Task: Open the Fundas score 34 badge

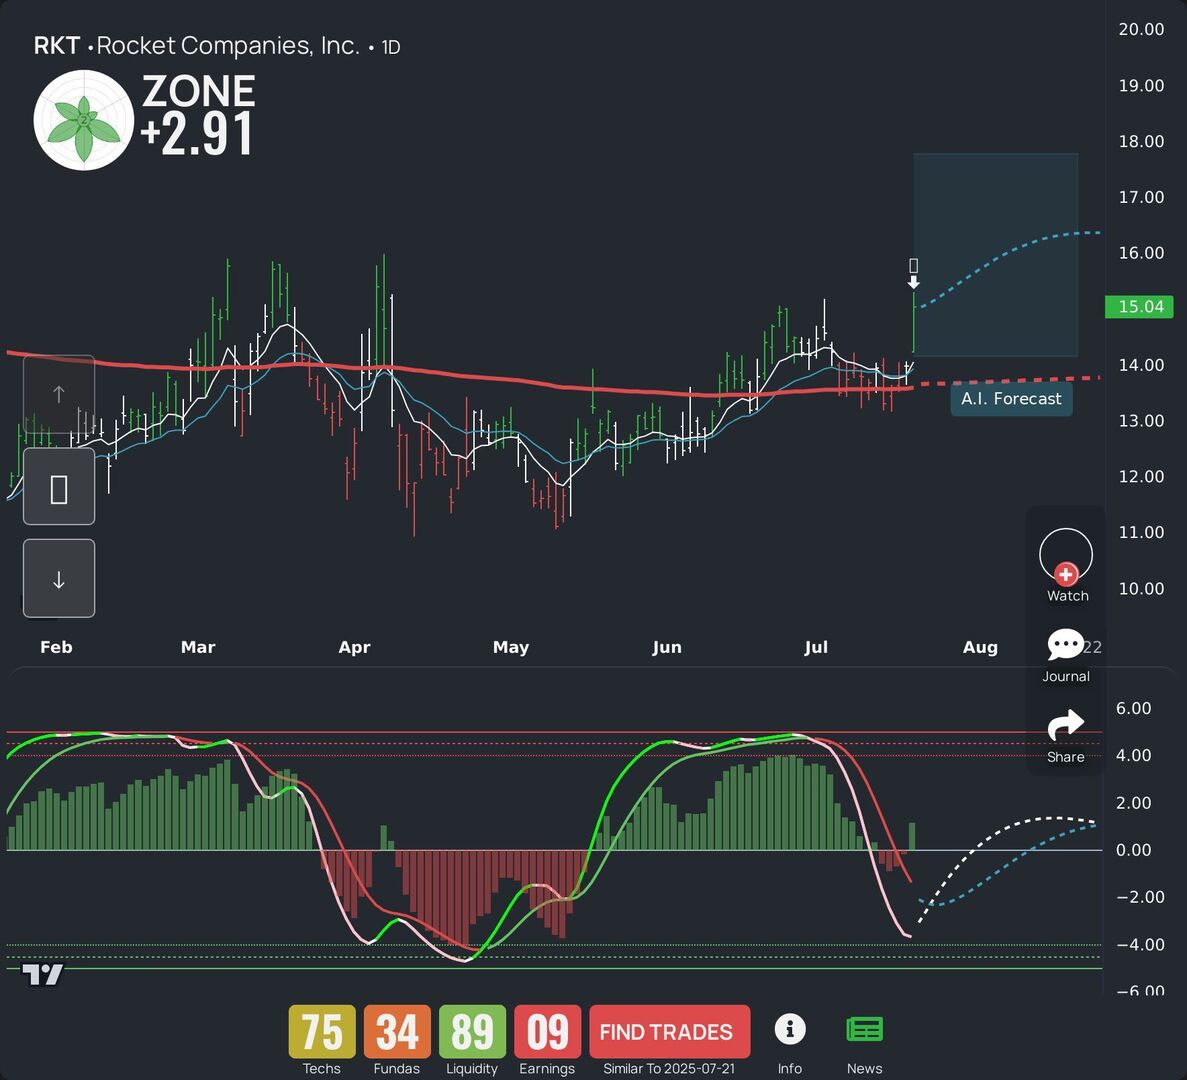Action: click(x=397, y=1032)
